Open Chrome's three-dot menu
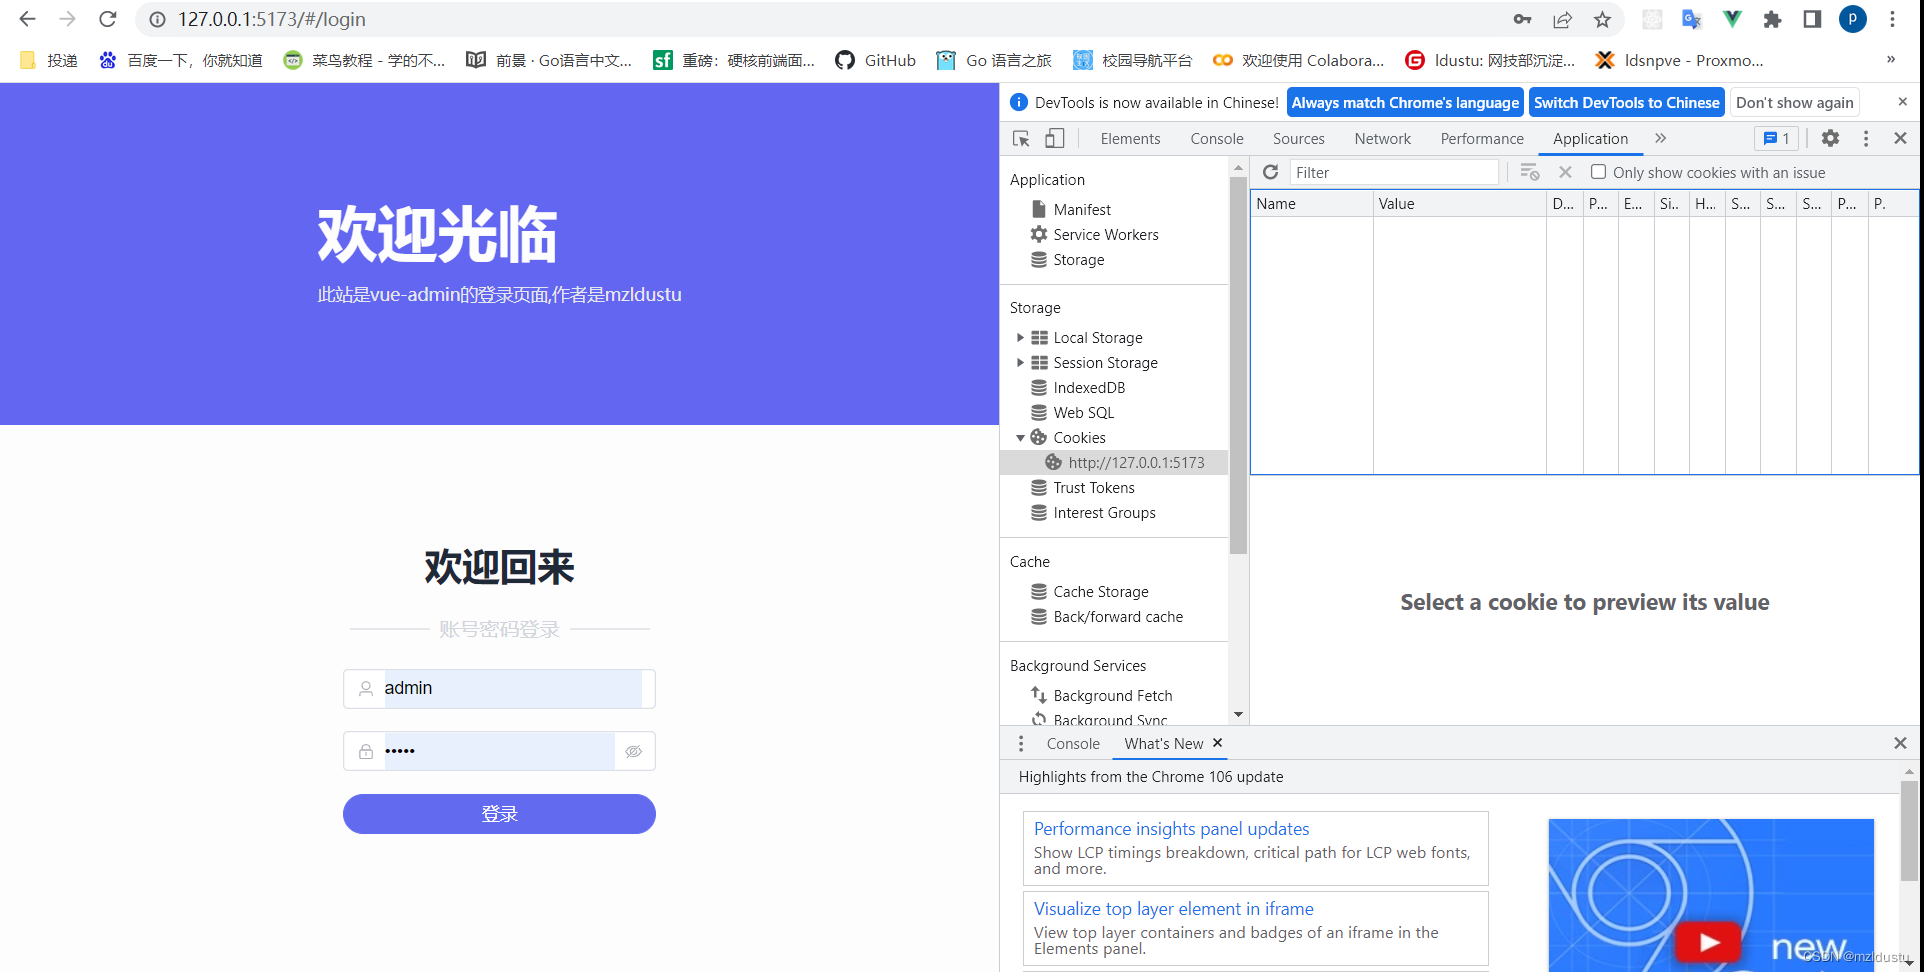The image size is (1924, 972). point(1892,19)
